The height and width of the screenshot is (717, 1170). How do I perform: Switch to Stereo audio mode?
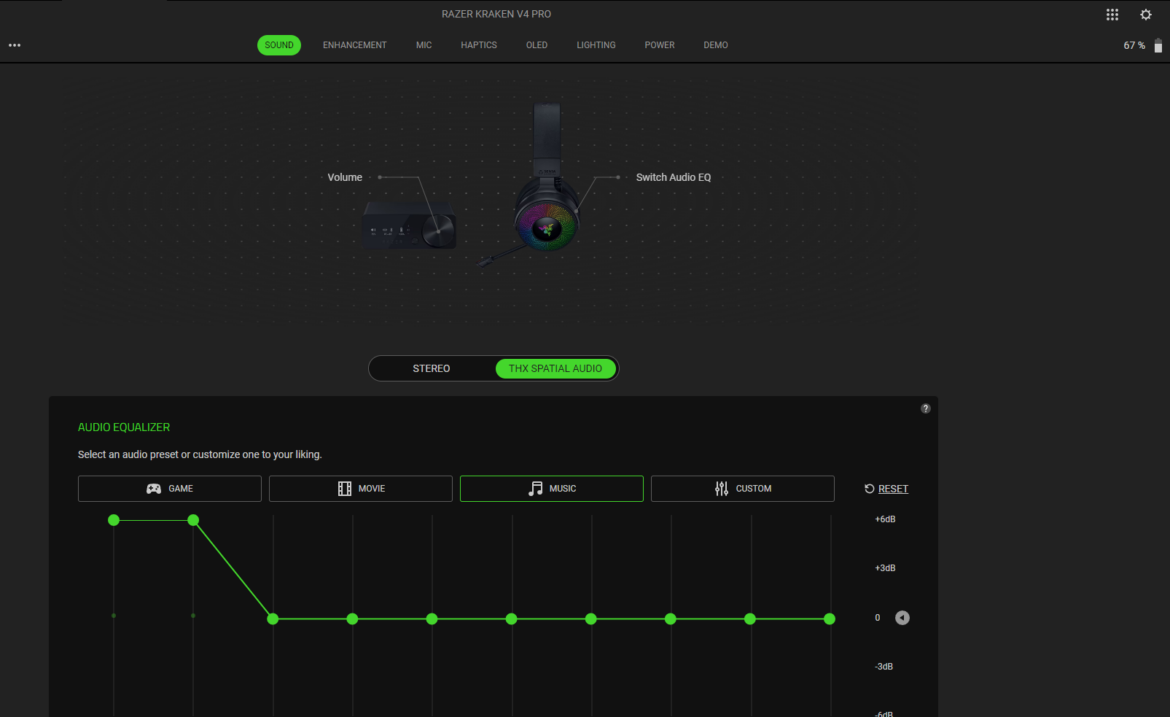pyautogui.click(x=431, y=368)
